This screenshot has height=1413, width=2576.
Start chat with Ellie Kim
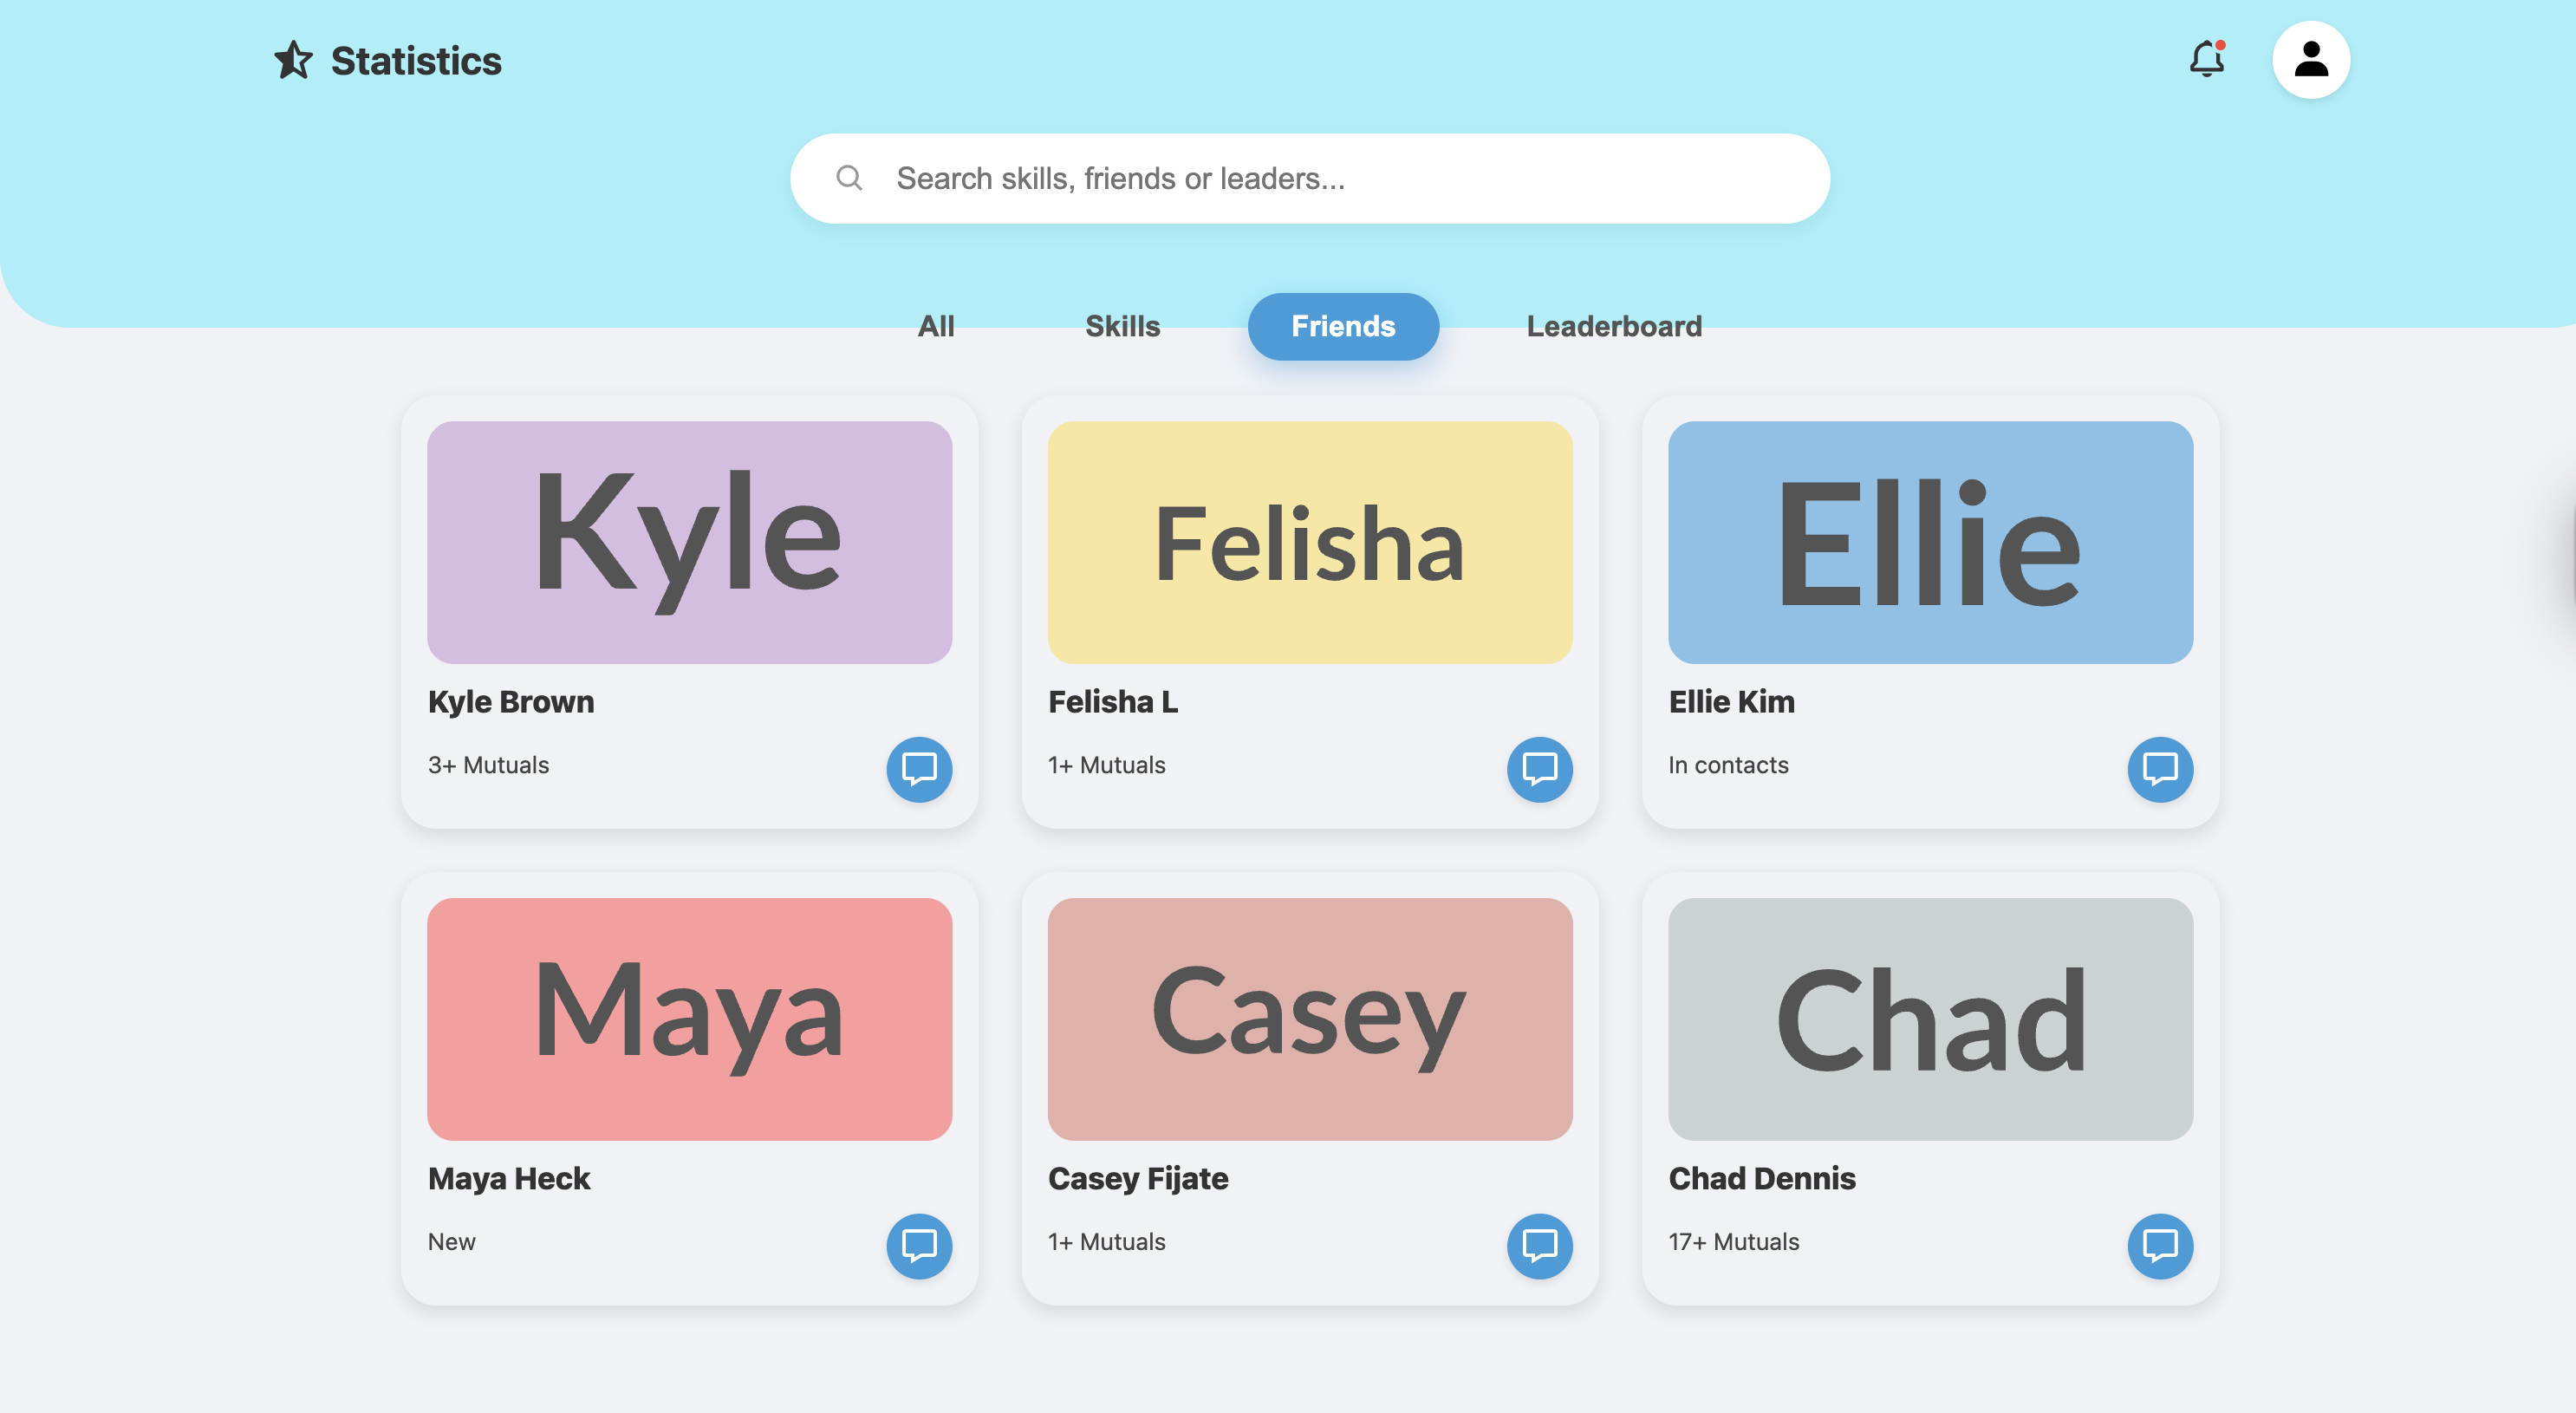[2159, 769]
